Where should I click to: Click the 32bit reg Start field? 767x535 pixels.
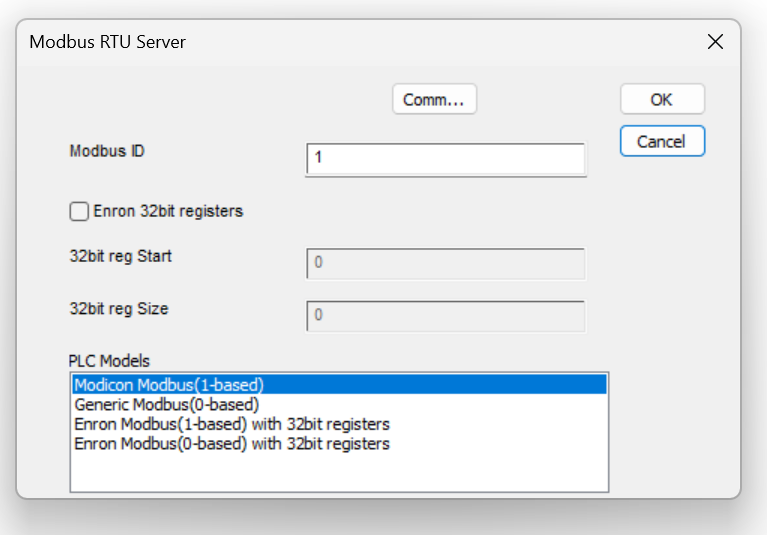(446, 264)
